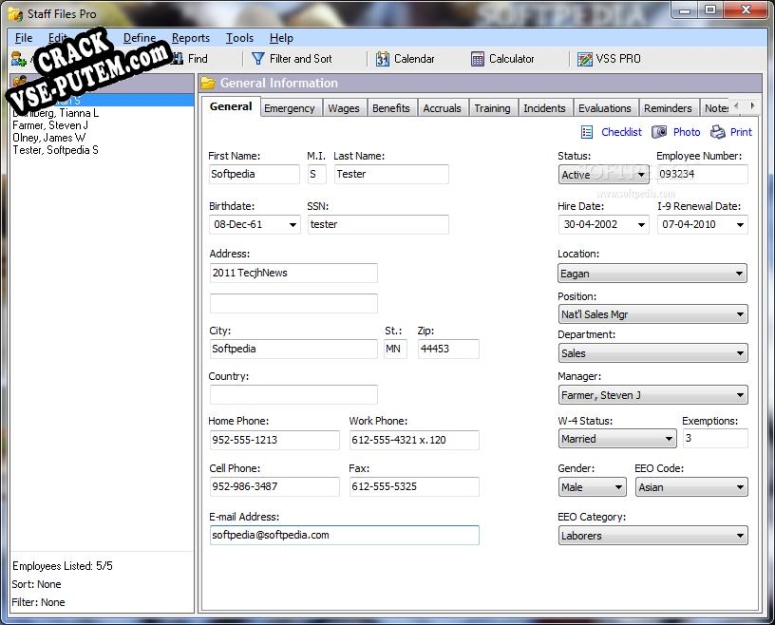Click the E-mail Address field
The width and height of the screenshot is (775, 625).
pyautogui.click(x=344, y=535)
